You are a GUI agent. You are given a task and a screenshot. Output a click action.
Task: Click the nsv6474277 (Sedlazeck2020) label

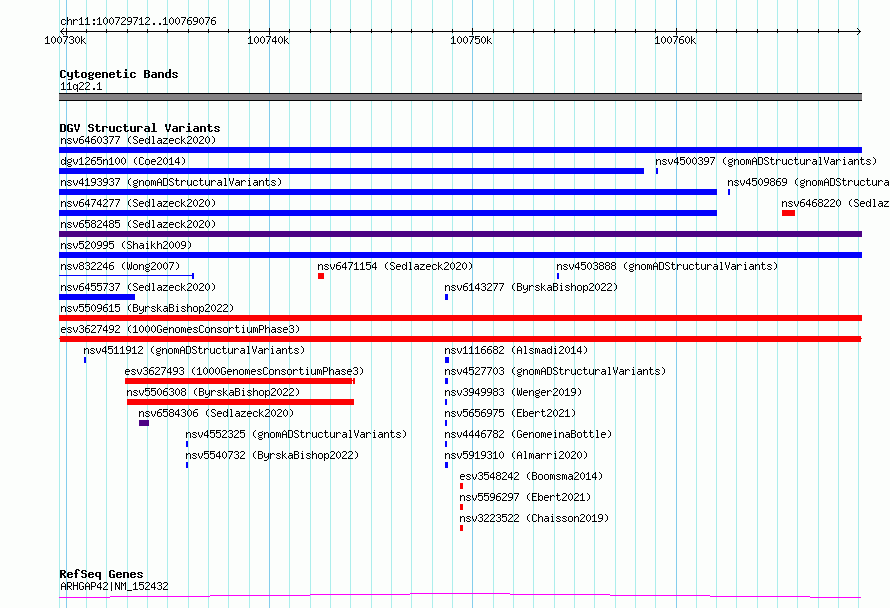138,203
